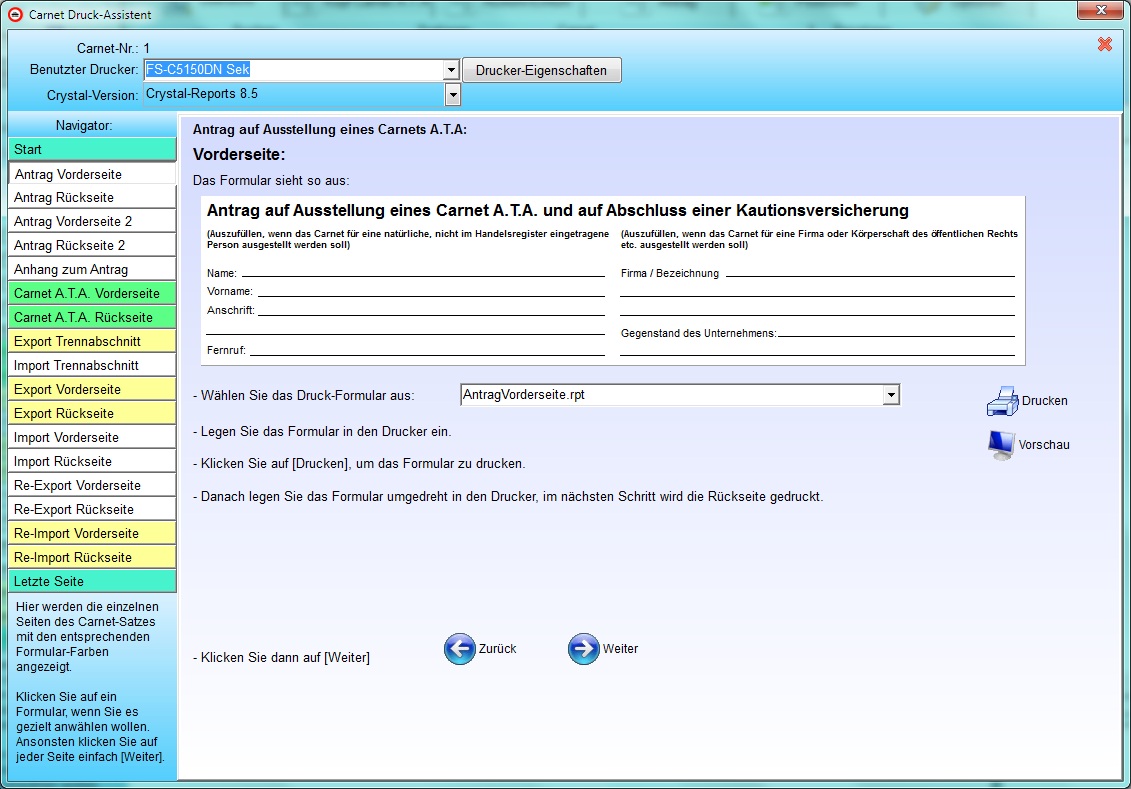Select Export Trennabschnitt in the navigator

pyautogui.click(x=92, y=341)
